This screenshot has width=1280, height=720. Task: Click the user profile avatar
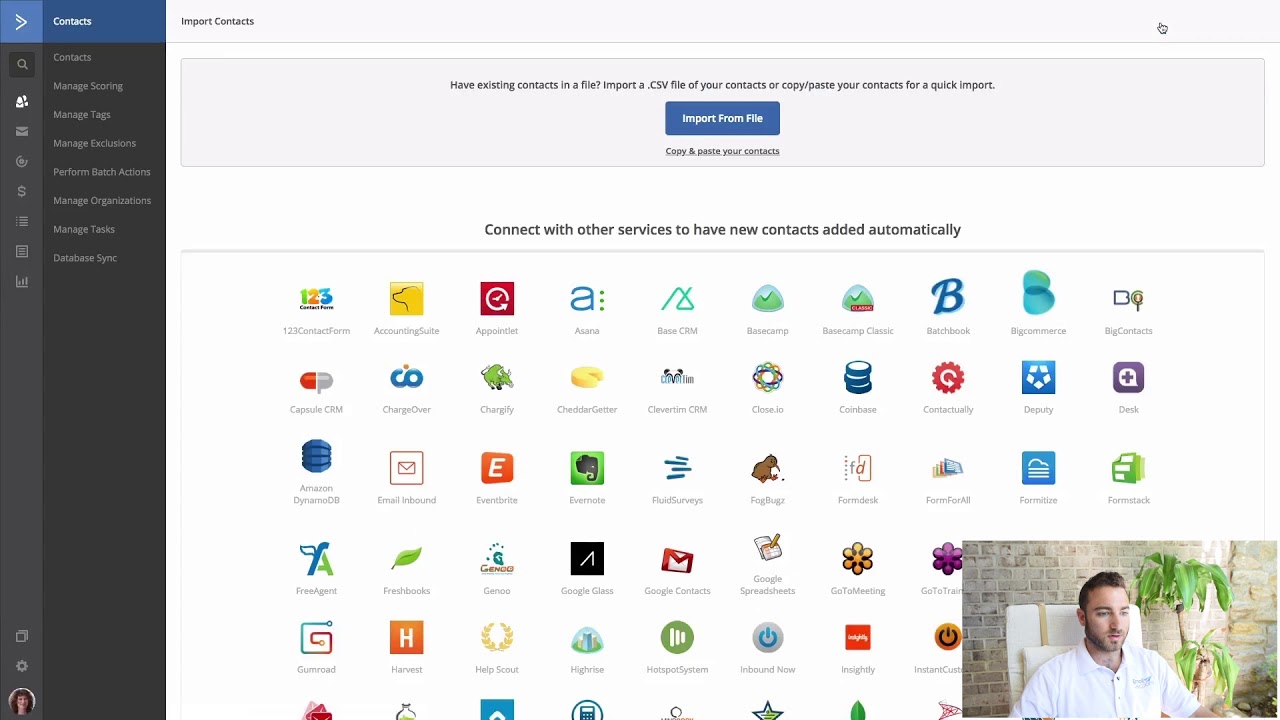tap(22, 701)
